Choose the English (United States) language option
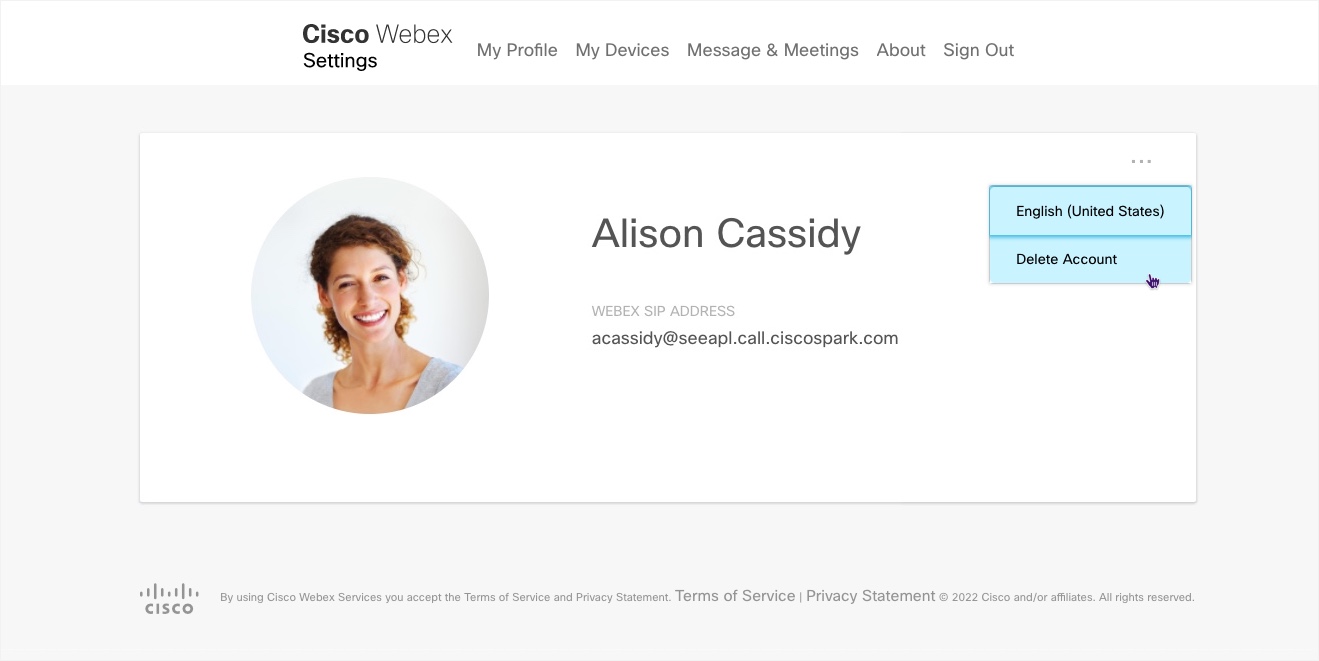1319x661 pixels. 1090,211
